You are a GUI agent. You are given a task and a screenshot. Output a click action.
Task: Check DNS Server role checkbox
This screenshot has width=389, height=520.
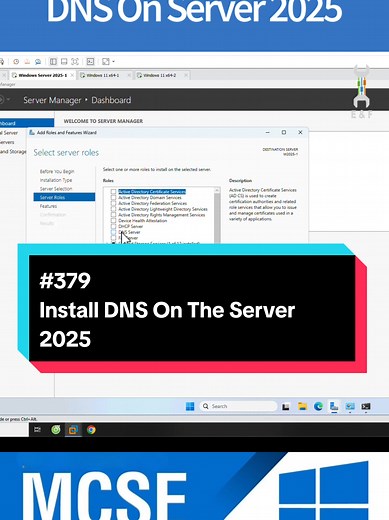[113, 232]
